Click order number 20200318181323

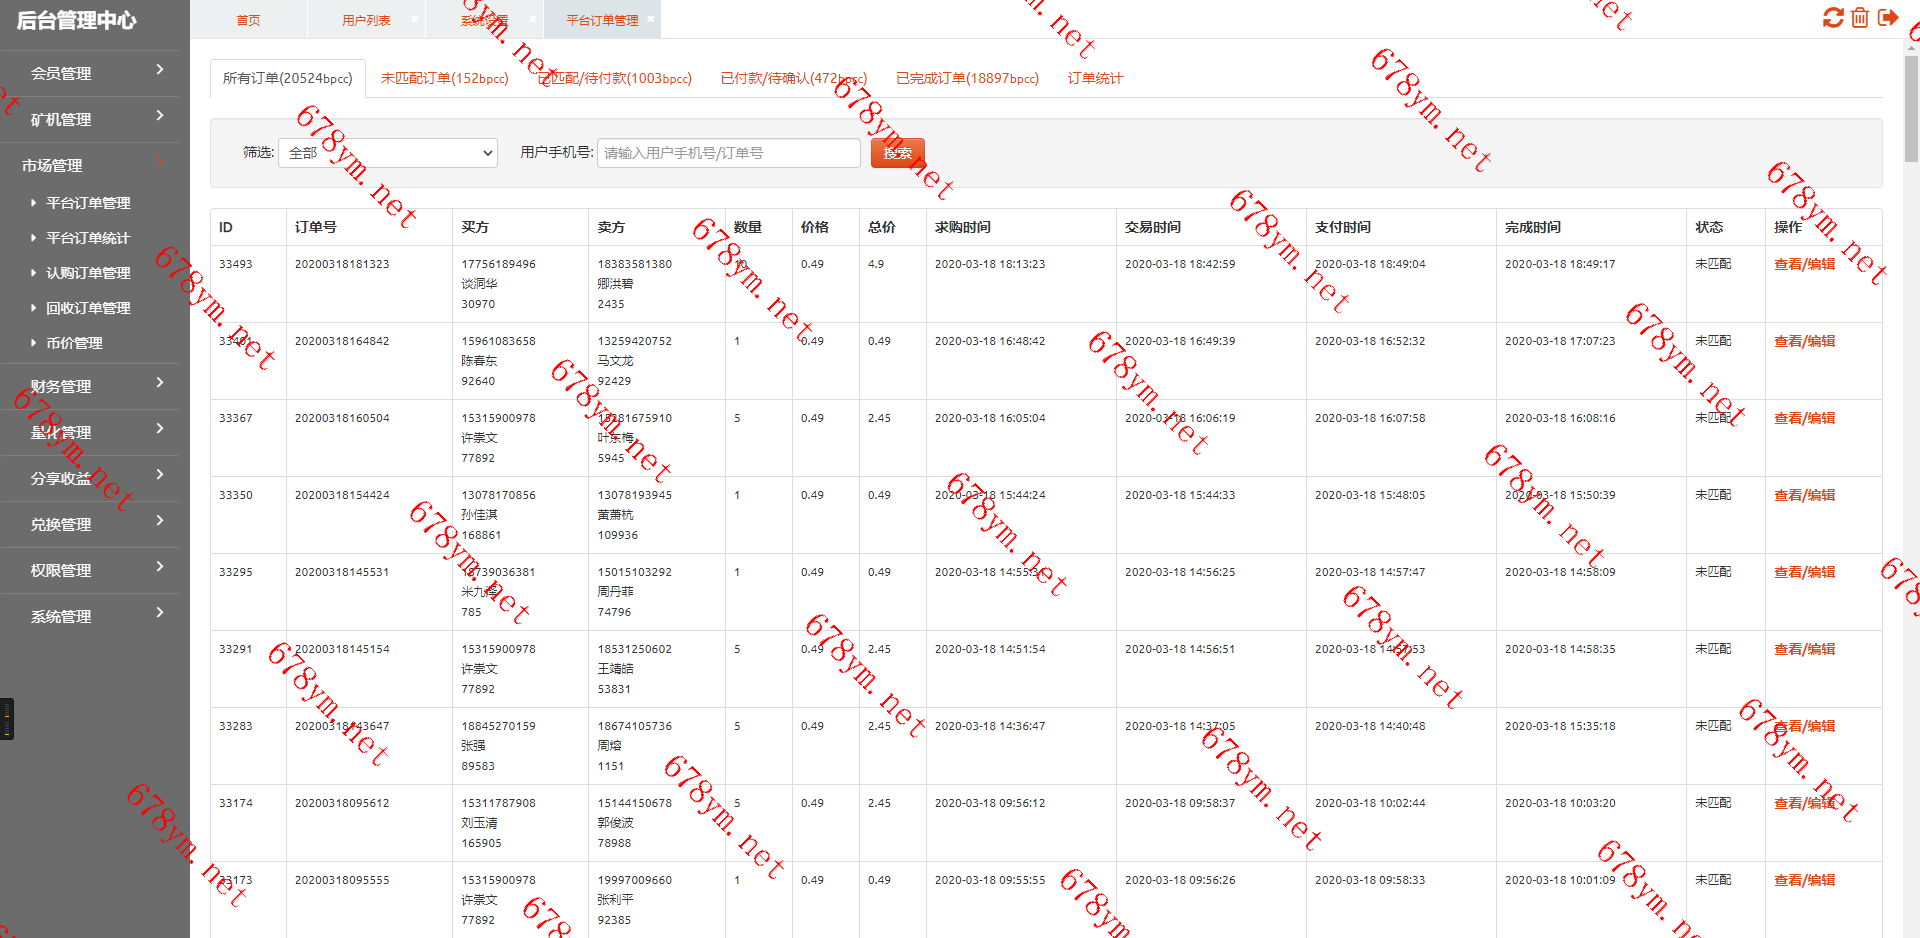(342, 264)
